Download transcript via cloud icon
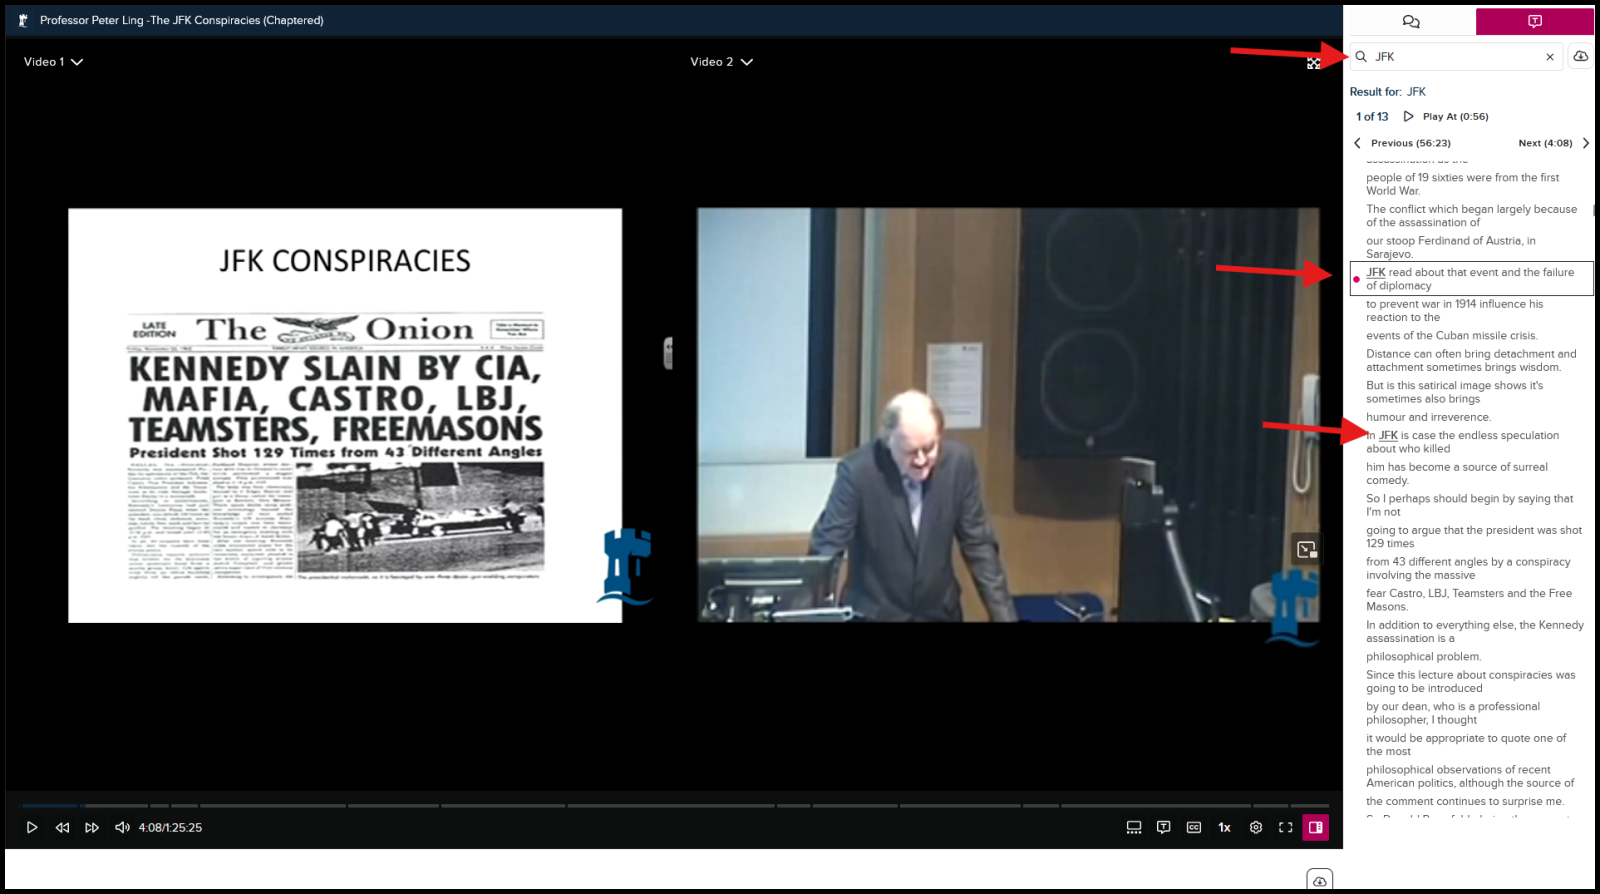This screenshot has height=894, width=1600. (x=1580, y=57)
